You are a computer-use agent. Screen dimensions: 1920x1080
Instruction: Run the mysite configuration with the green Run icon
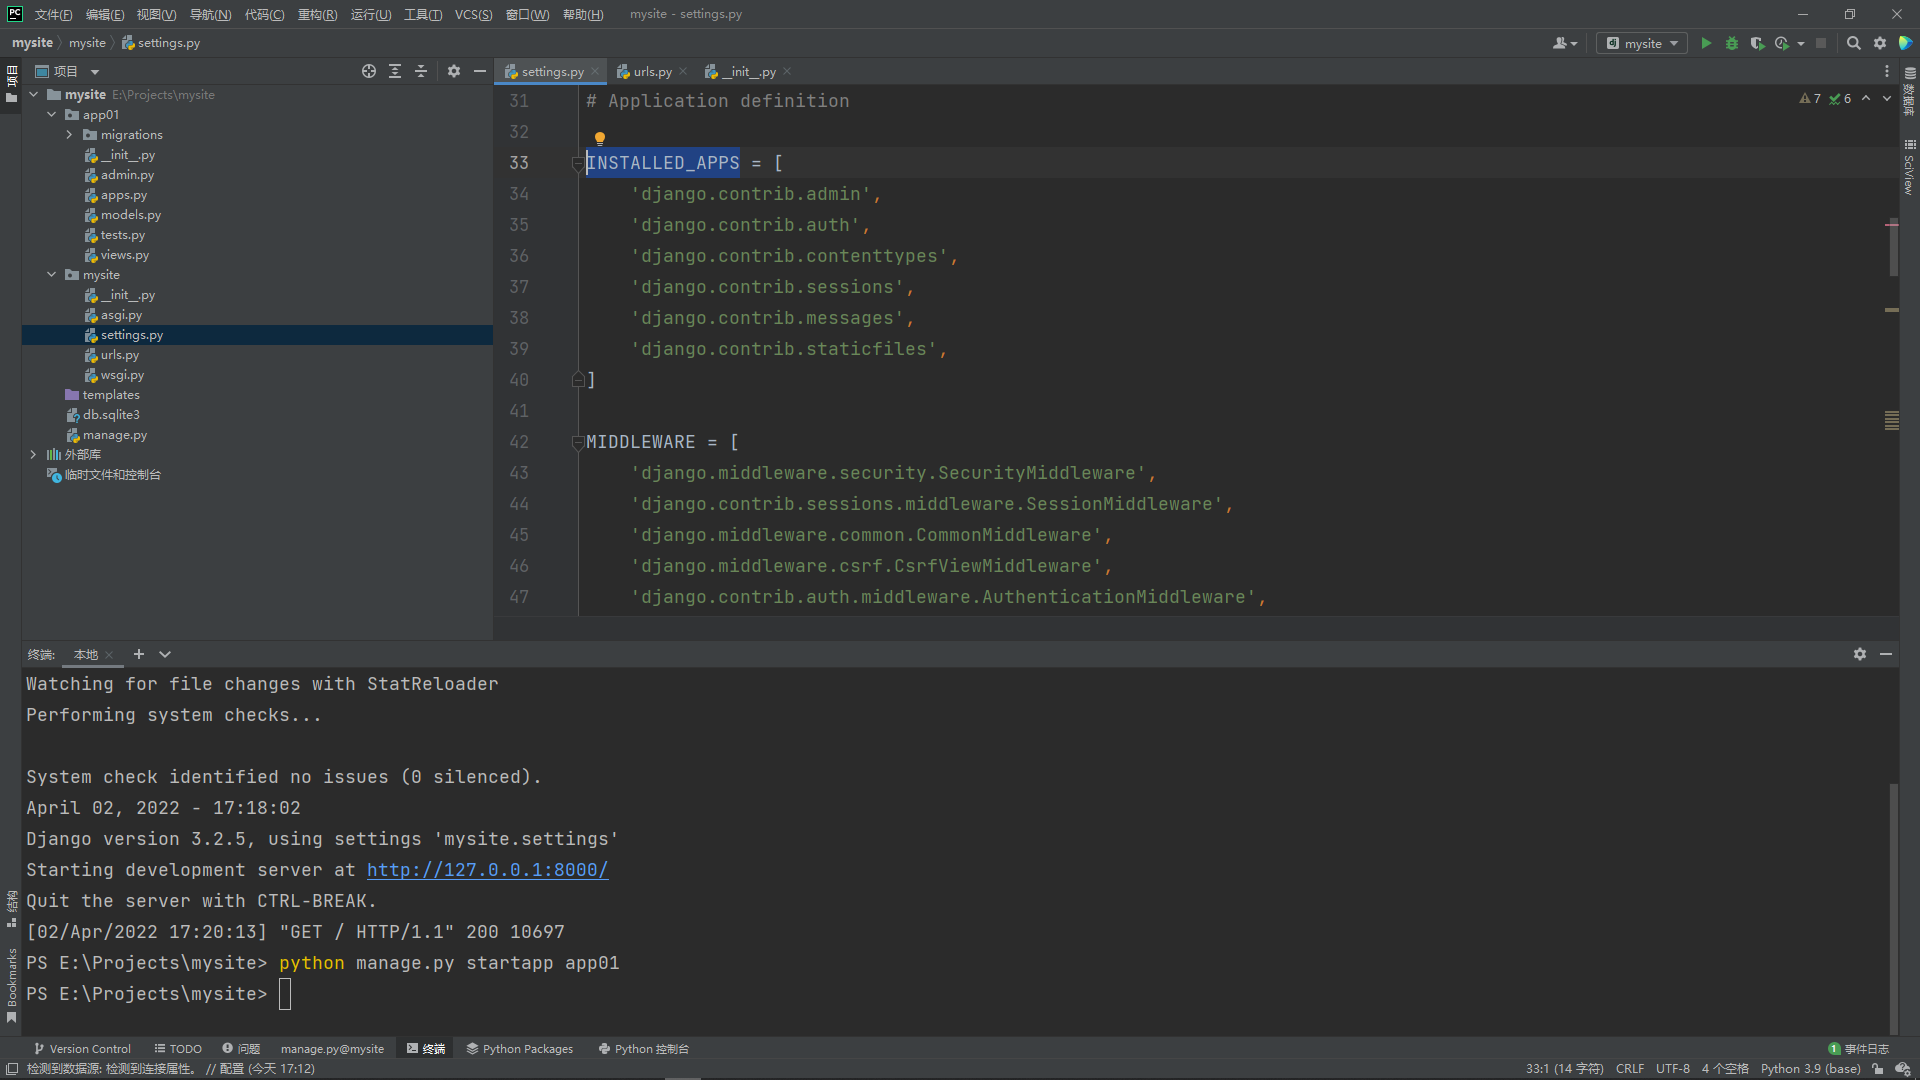1706,43
